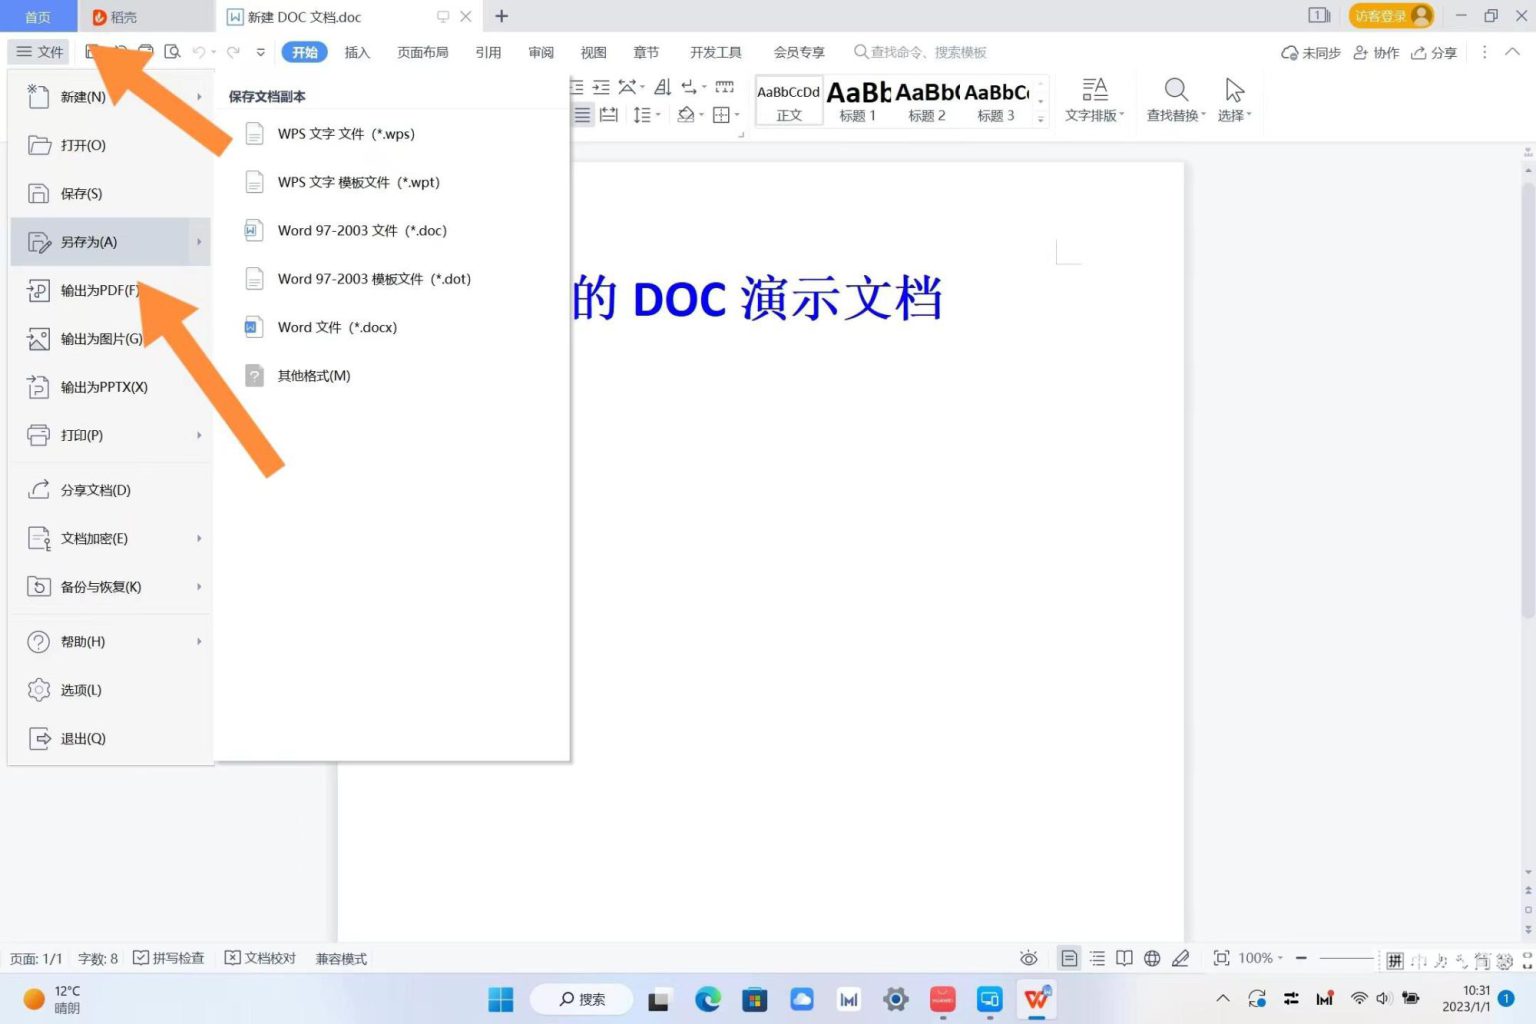
Task: Open the WPS Office app from the taskbar
Action: click(1036, 999)
